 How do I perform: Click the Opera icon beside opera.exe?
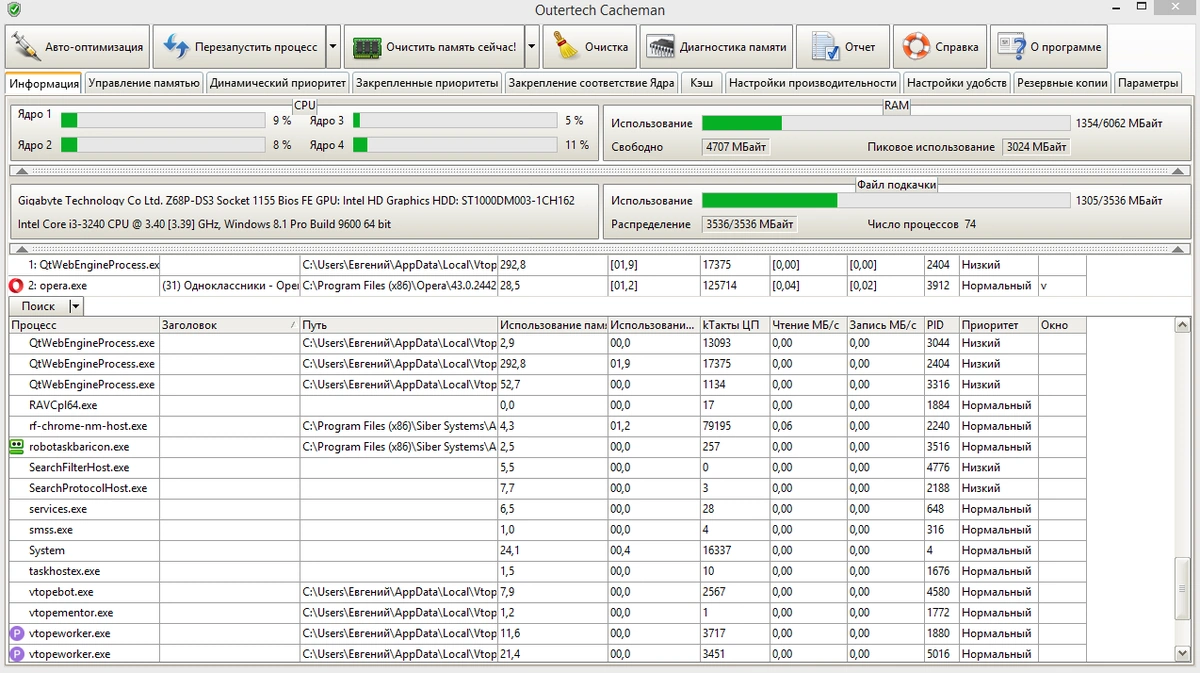coord(16,285)
